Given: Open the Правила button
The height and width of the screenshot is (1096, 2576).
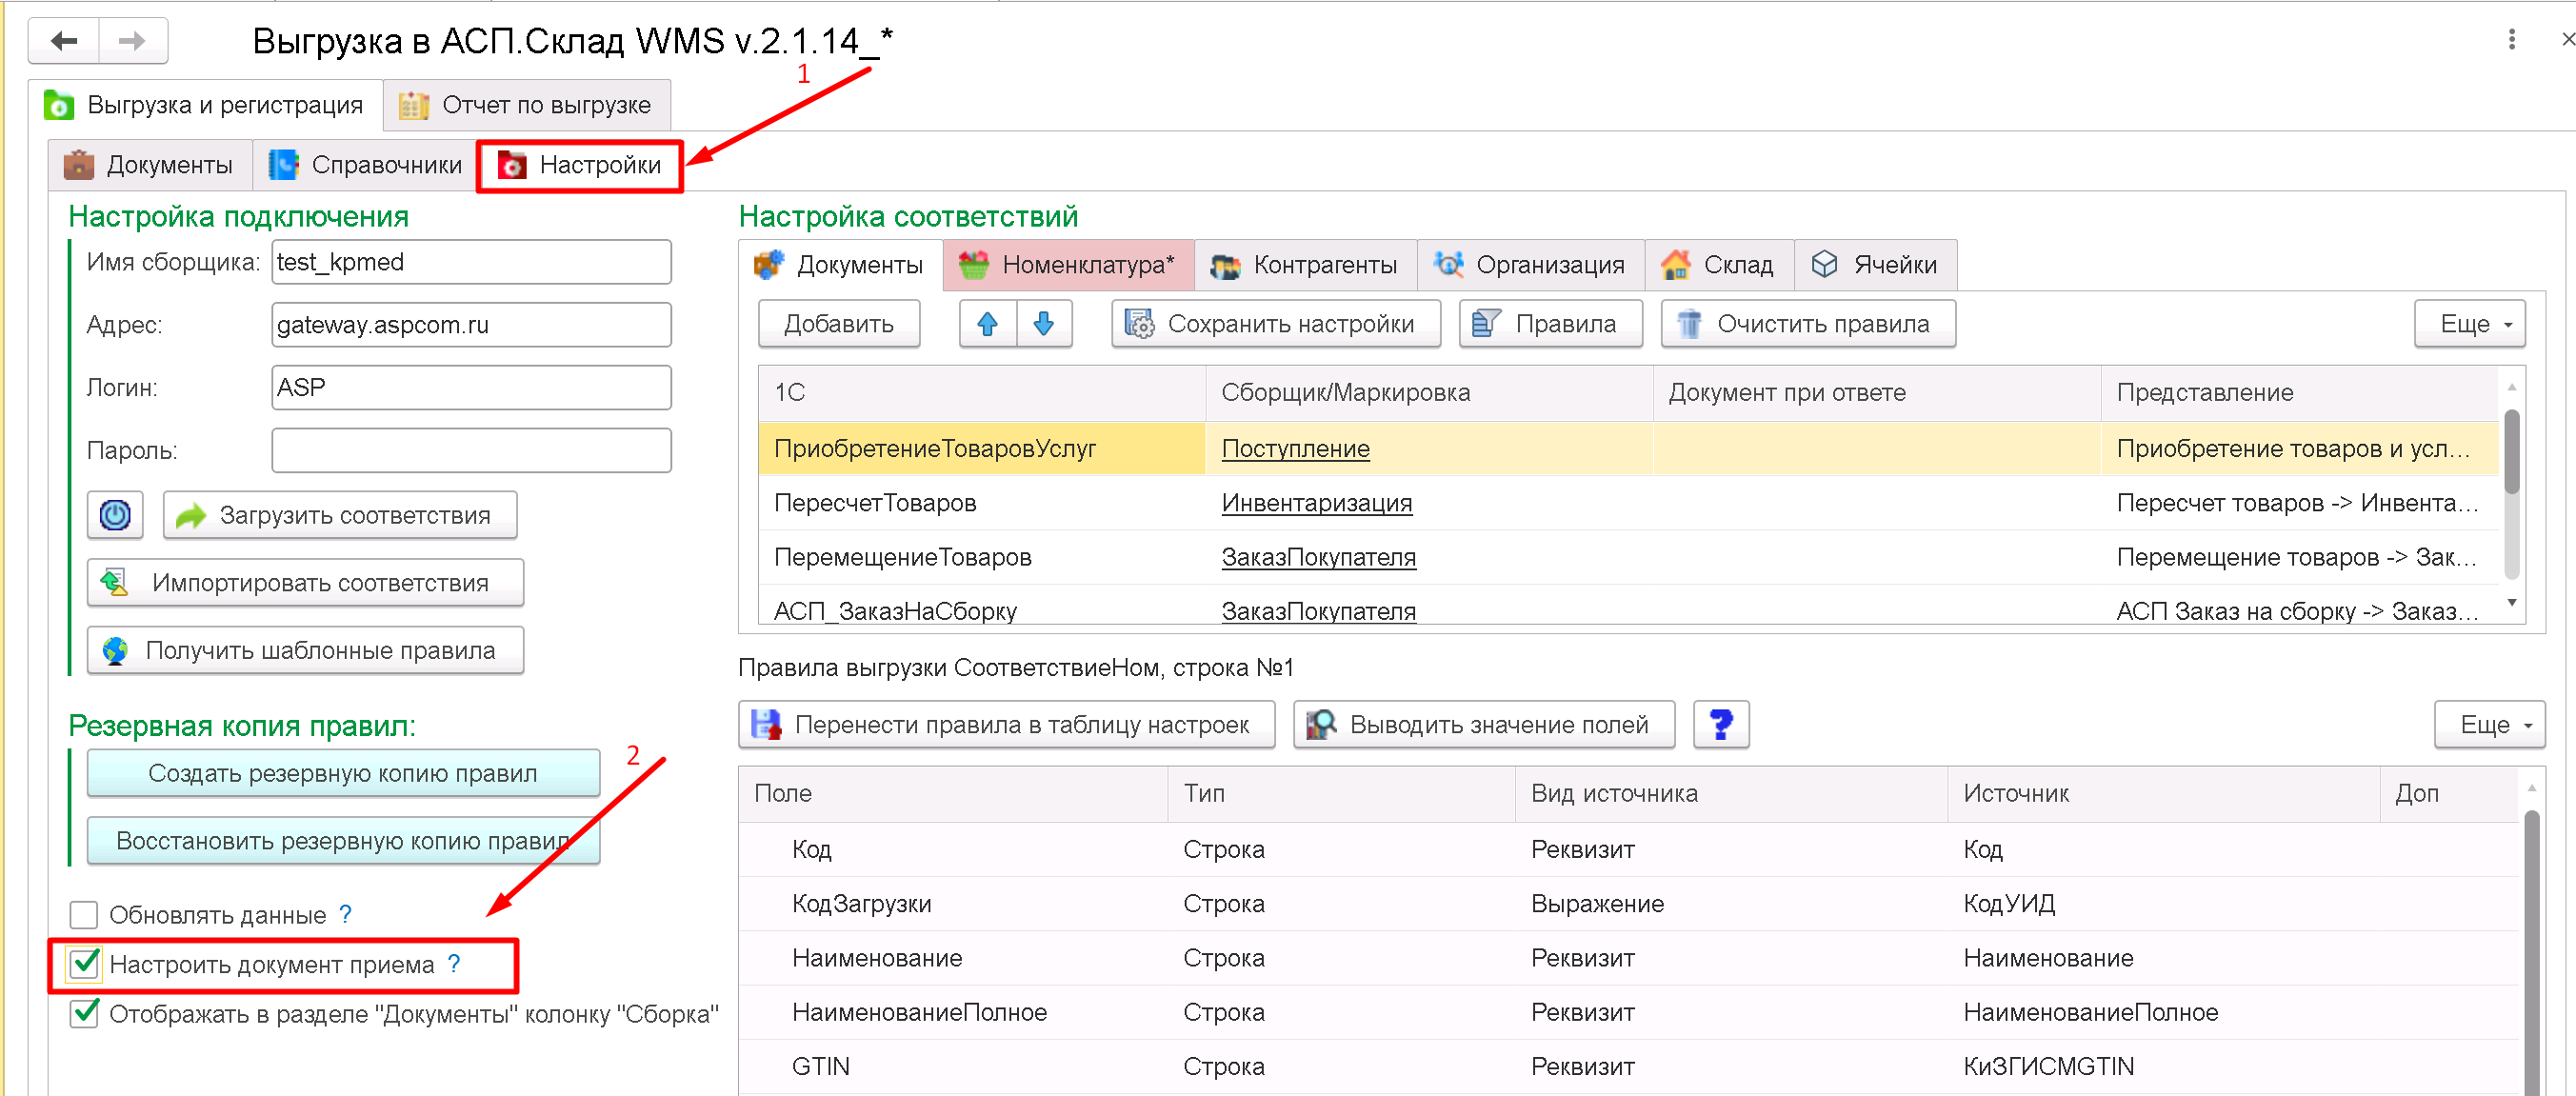Looking at the screenshot, I should 1550,324.
